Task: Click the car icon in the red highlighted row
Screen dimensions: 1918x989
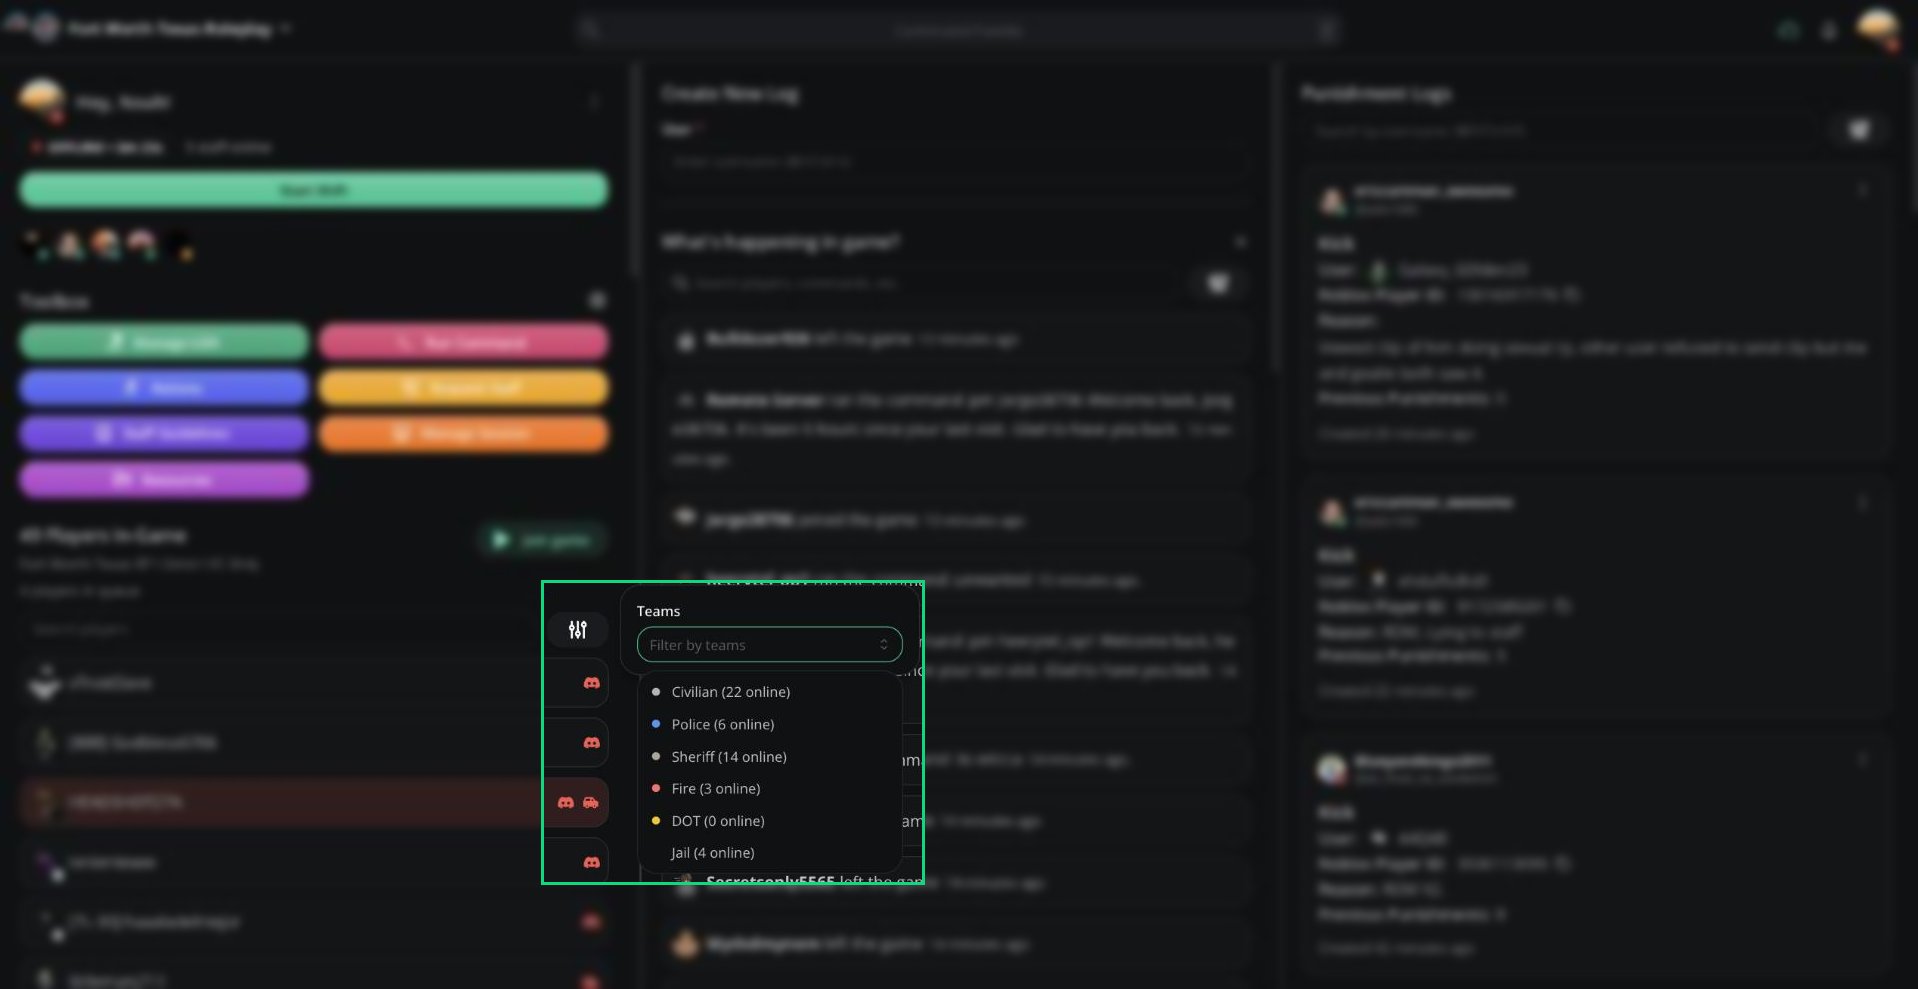Action: pyautogui.click(x=591, y=802)
